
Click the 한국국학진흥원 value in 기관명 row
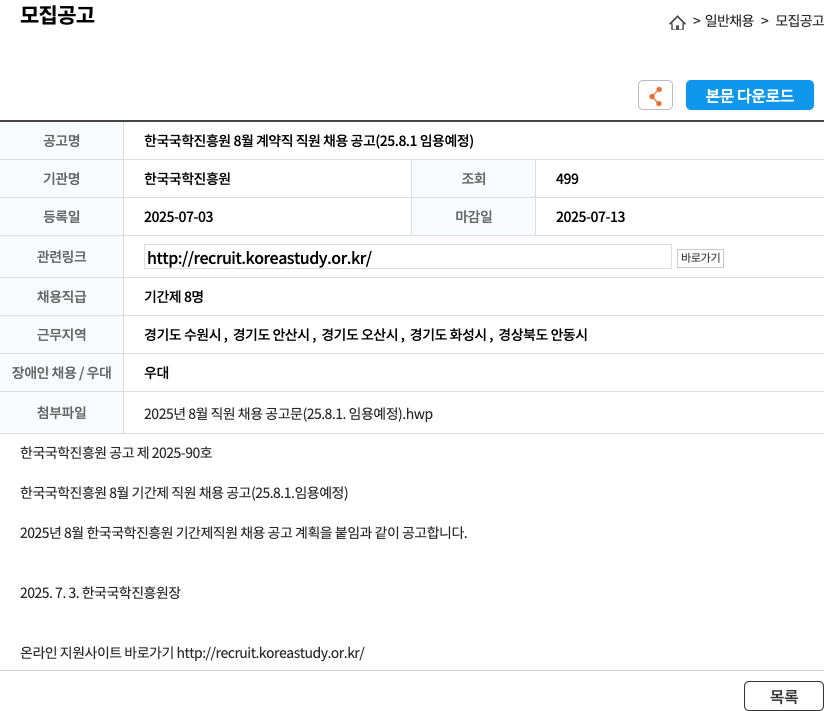coord(187,179)
